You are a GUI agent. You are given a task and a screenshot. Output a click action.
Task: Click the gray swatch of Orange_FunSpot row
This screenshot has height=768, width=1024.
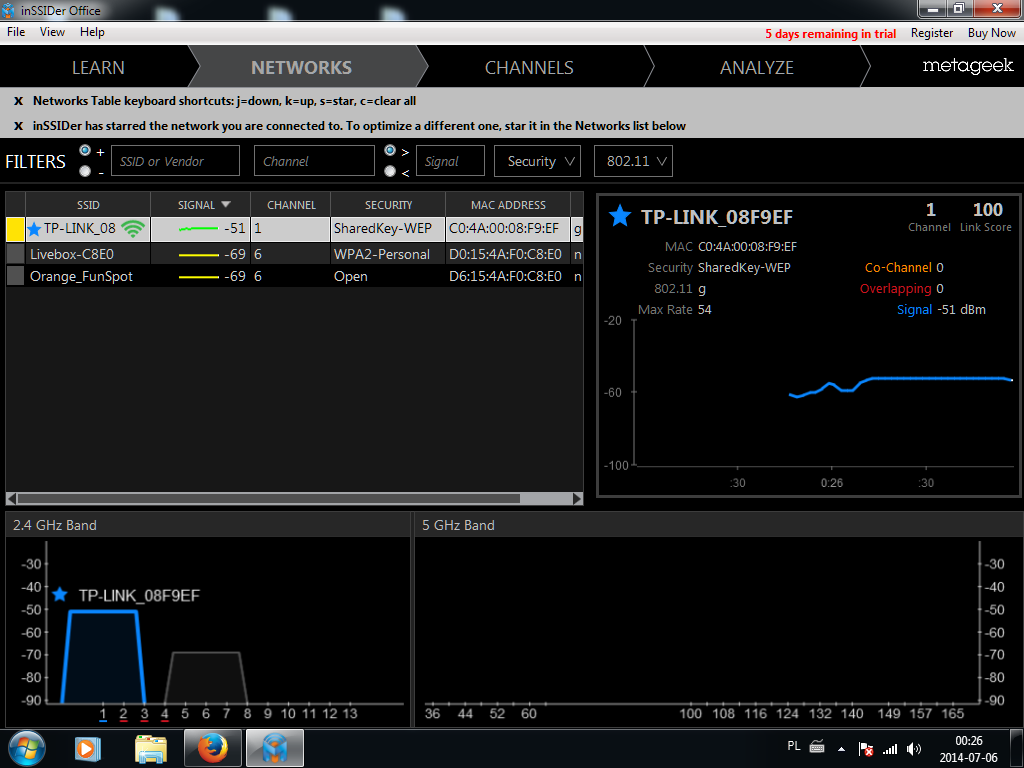pyautogui.click(x=15, y=276)
